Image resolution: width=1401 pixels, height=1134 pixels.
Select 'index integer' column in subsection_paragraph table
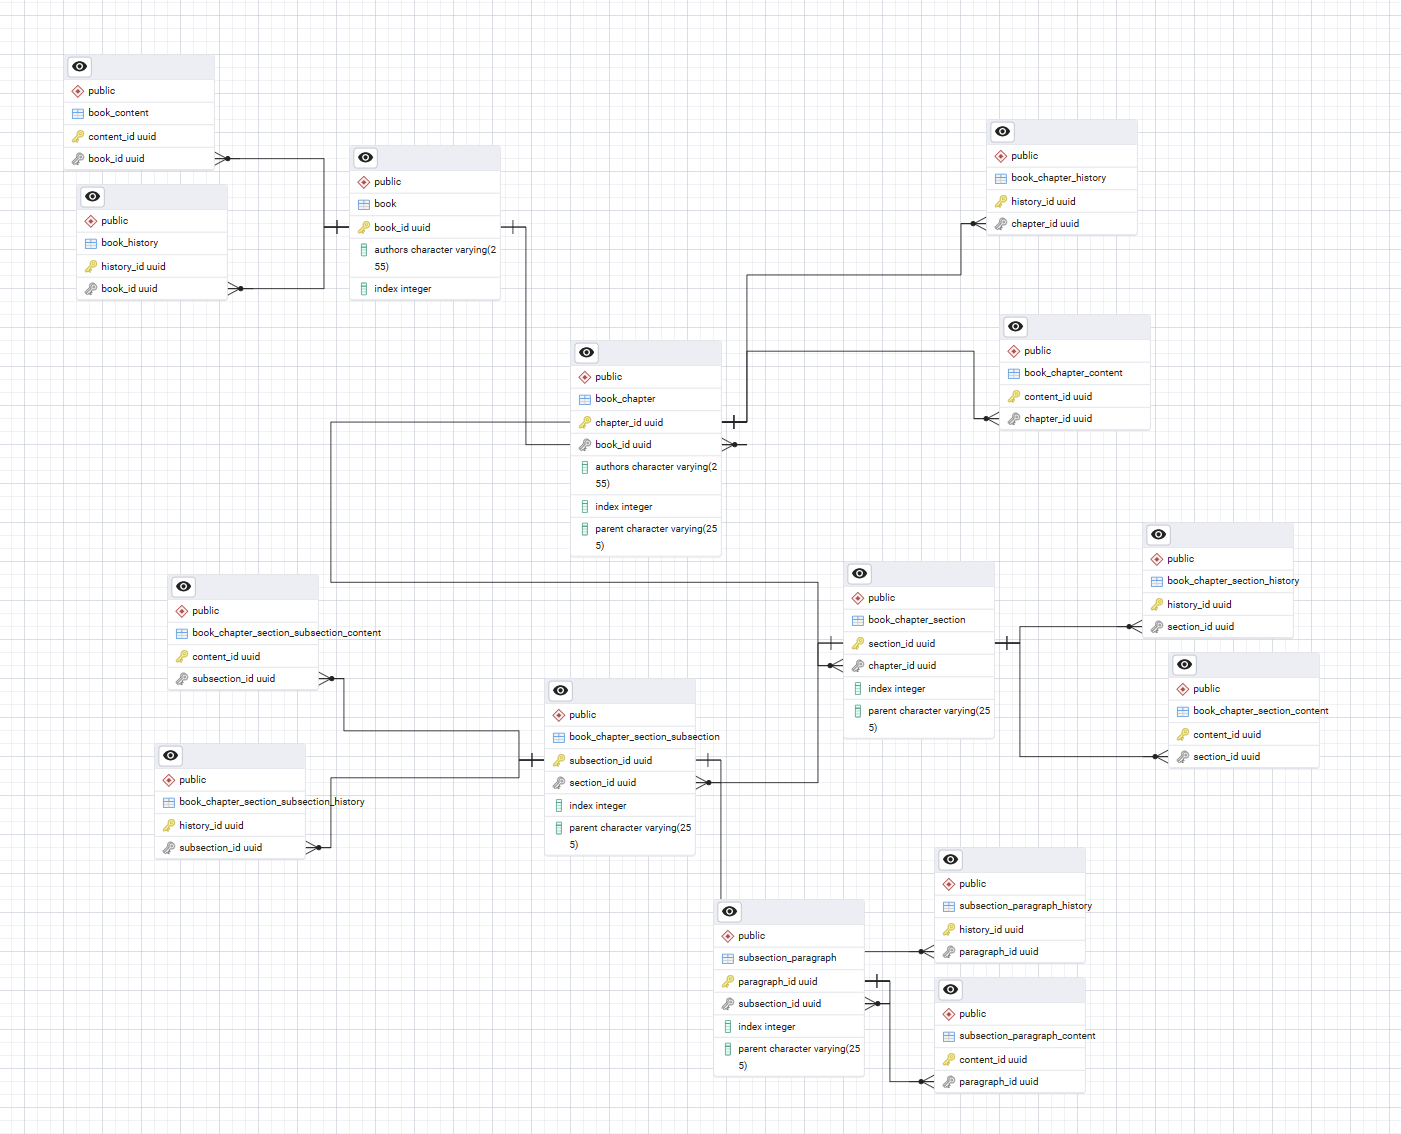pos(789,1027)
